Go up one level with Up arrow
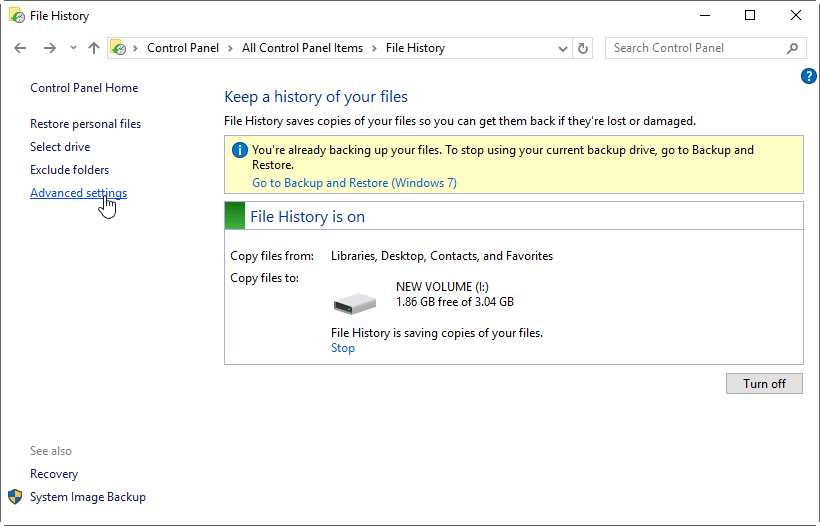 pyautogui.click(x=94, y=48)
